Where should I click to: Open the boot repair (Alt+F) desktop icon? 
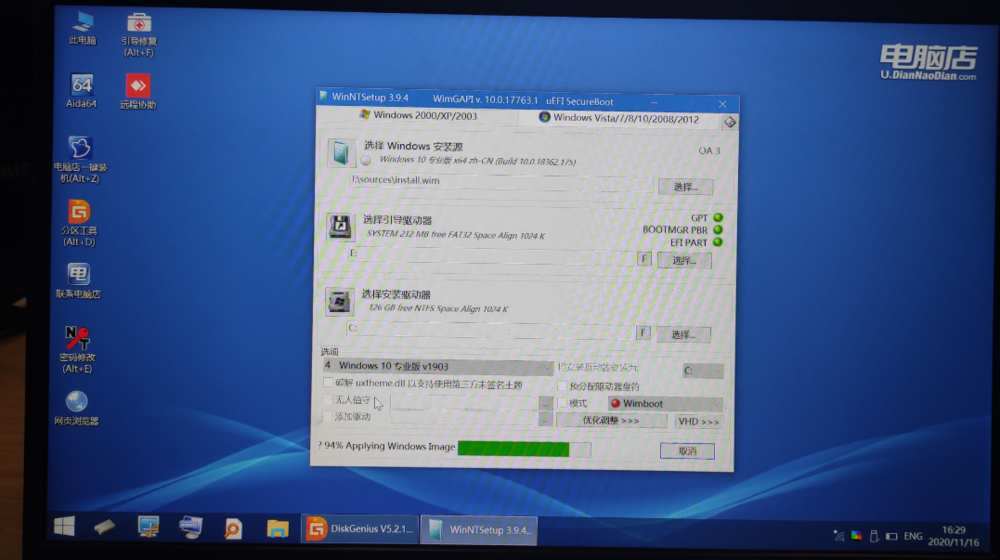click(x=138, y=34)
